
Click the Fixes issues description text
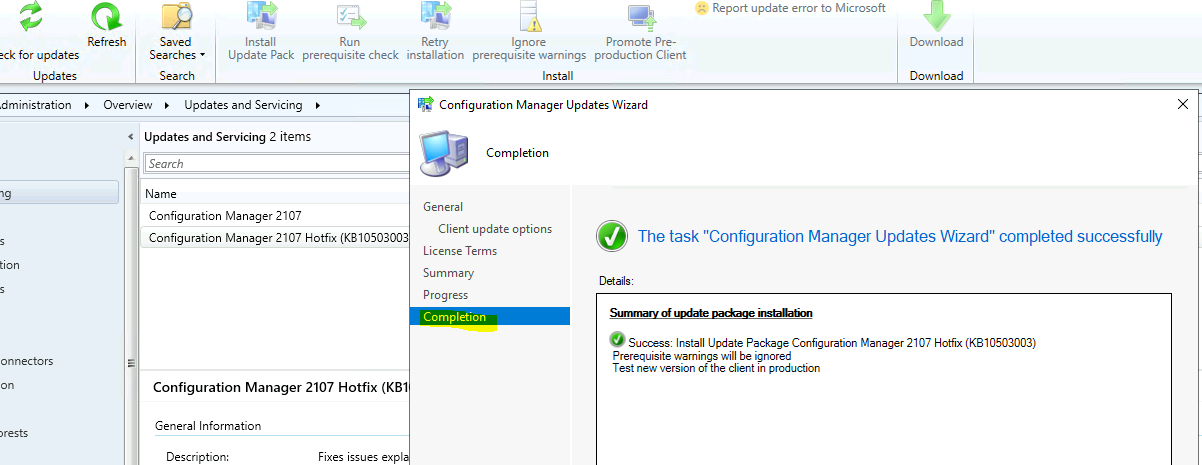tap(363, 457)
